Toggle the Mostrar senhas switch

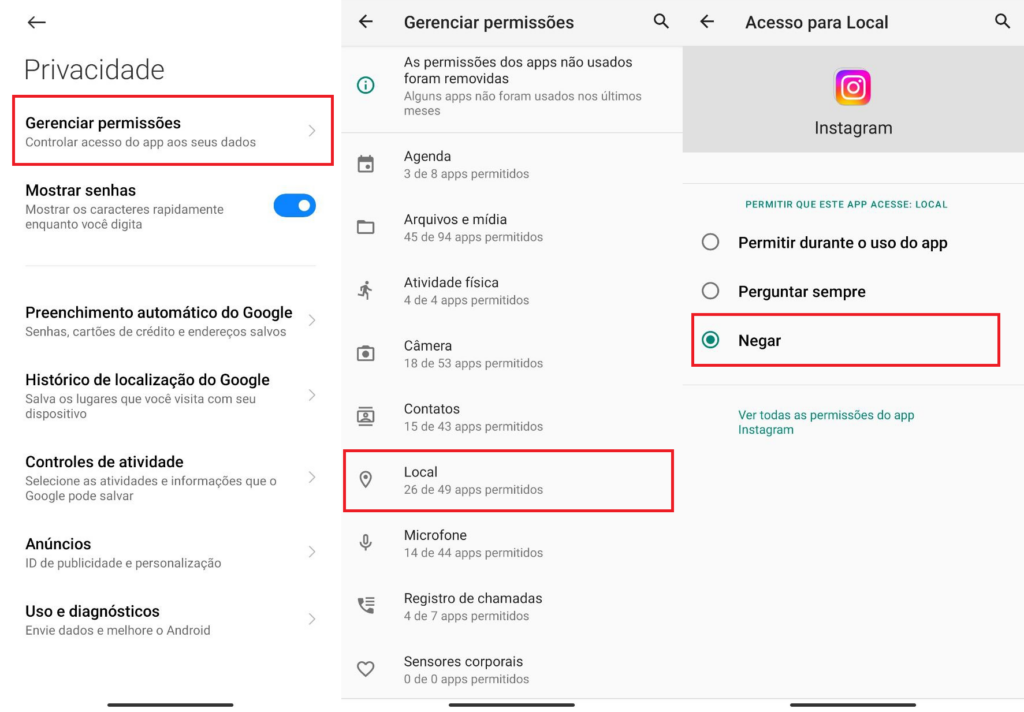294,206
